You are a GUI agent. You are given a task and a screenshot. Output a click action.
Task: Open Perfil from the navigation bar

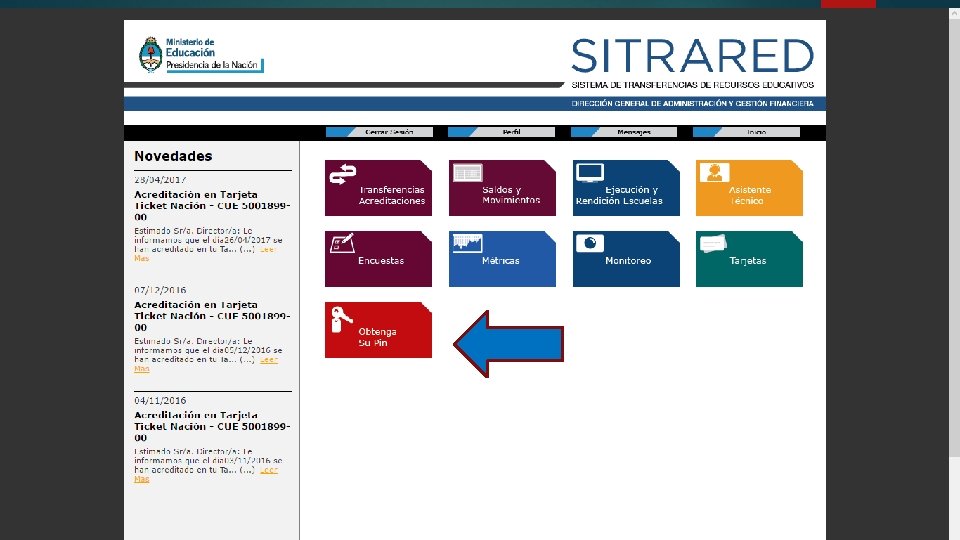click(501, 132)
